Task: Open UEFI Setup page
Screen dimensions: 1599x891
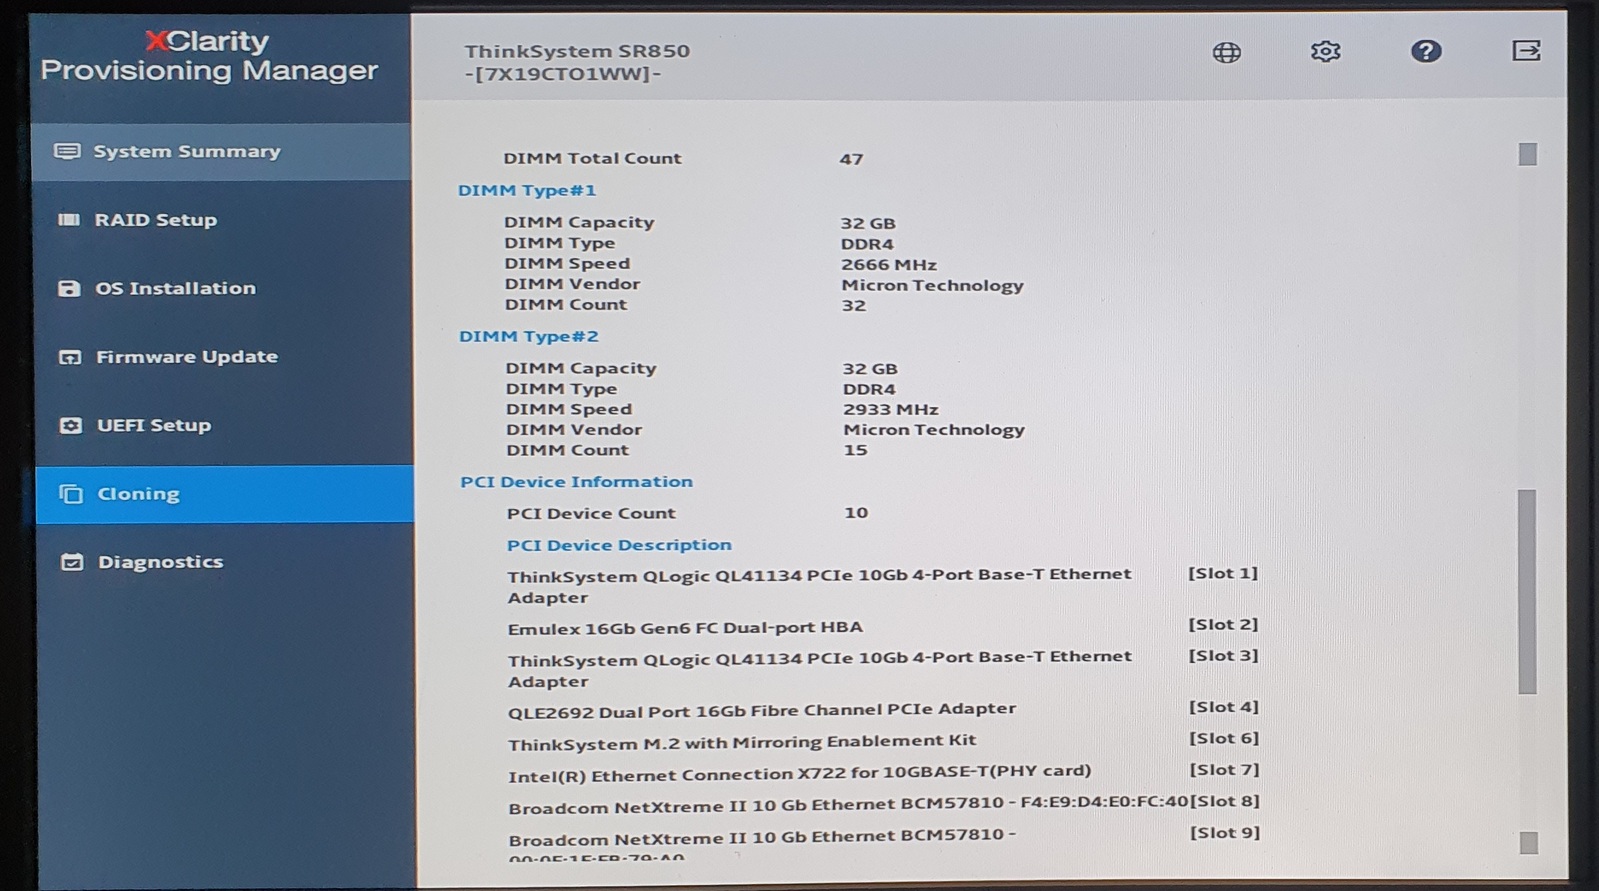Action: point(223,425)
